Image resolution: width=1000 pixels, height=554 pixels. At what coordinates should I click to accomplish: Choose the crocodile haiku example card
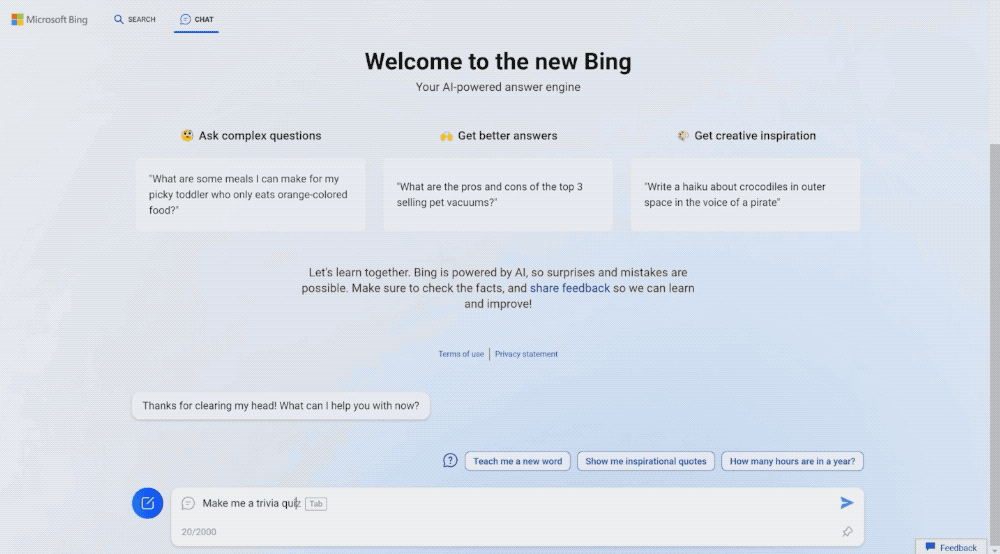click(x=745, y=195)
